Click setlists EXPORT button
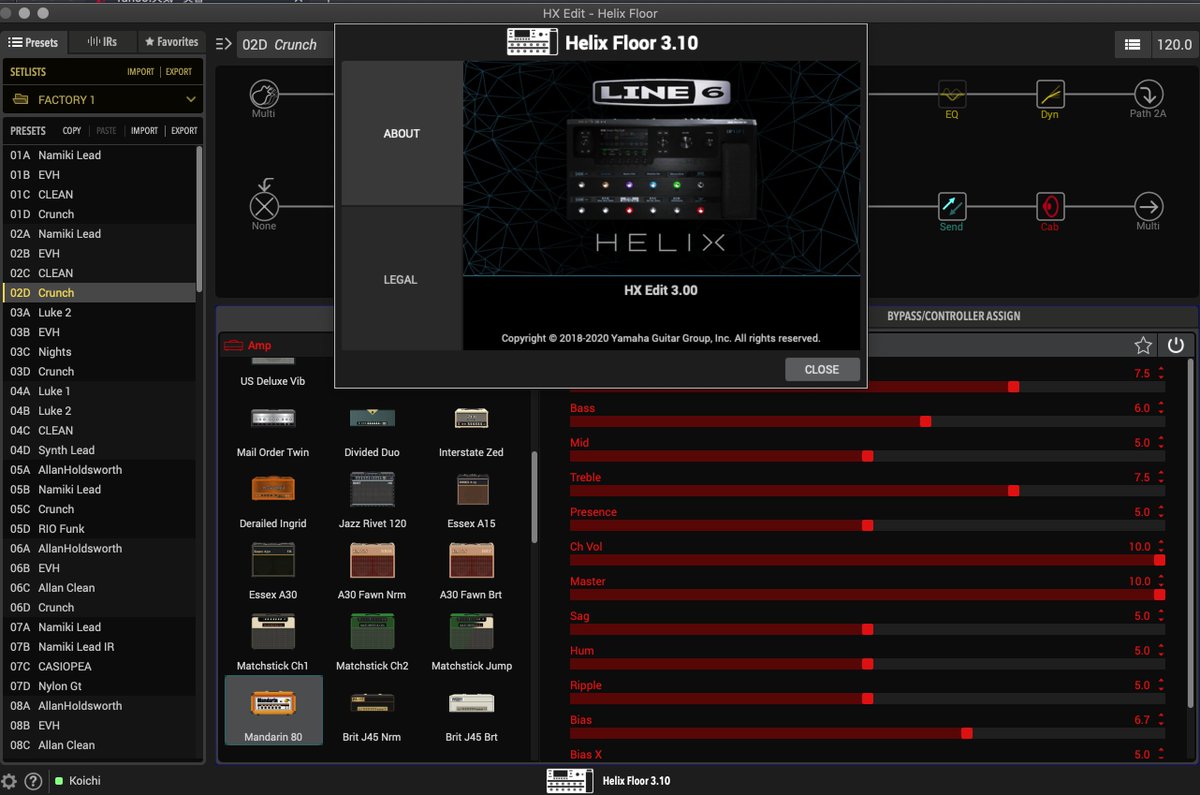1200x795 pixels. point(179,72)
